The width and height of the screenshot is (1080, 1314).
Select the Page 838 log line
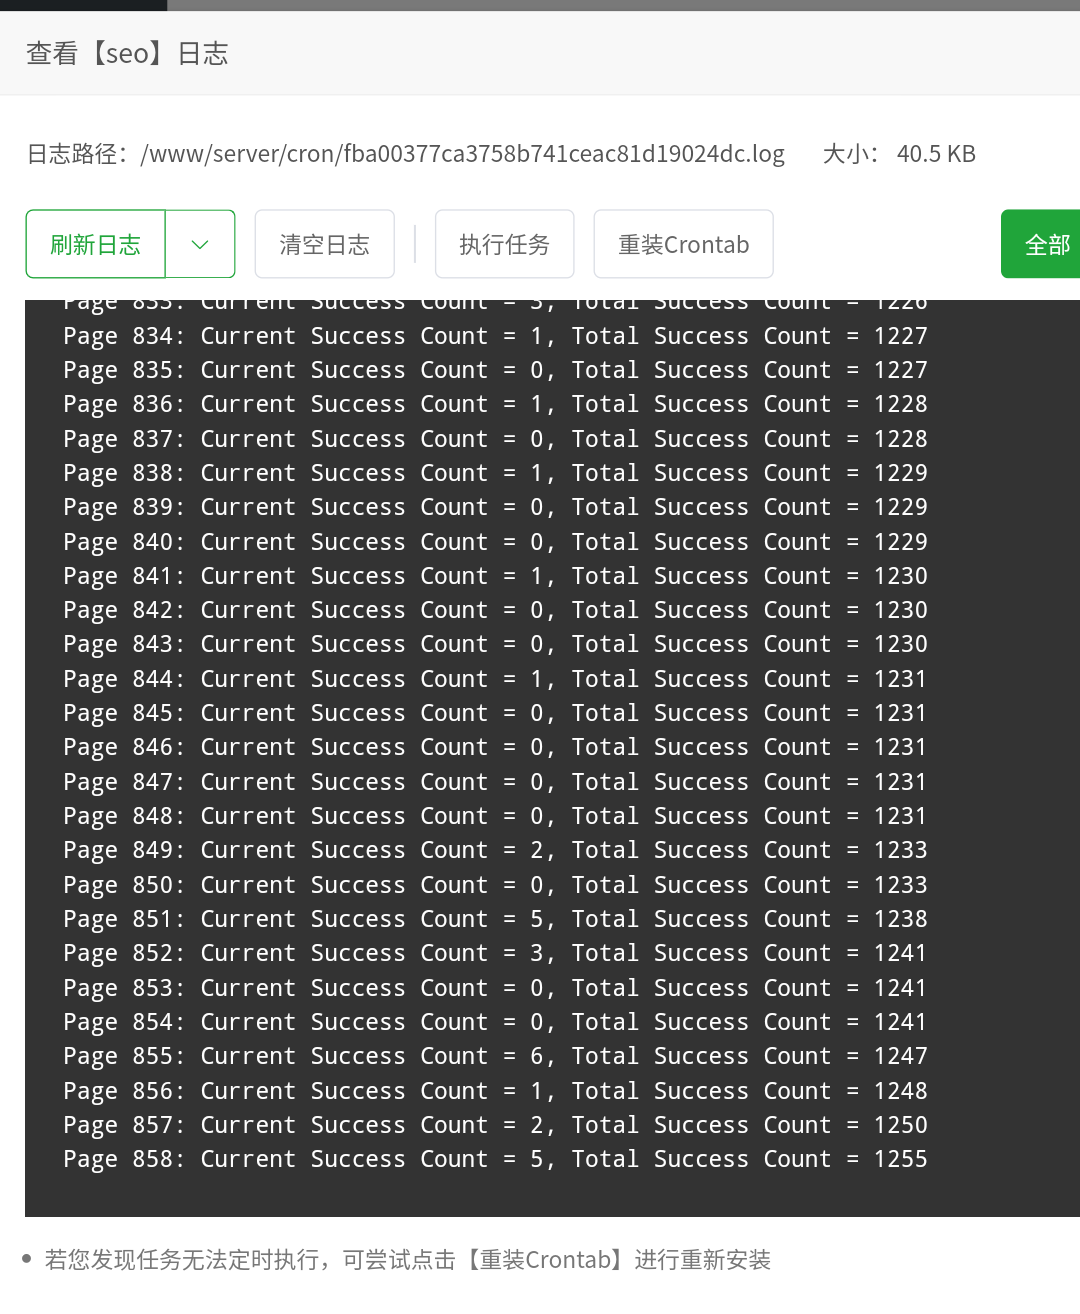[x=495, y=474]
